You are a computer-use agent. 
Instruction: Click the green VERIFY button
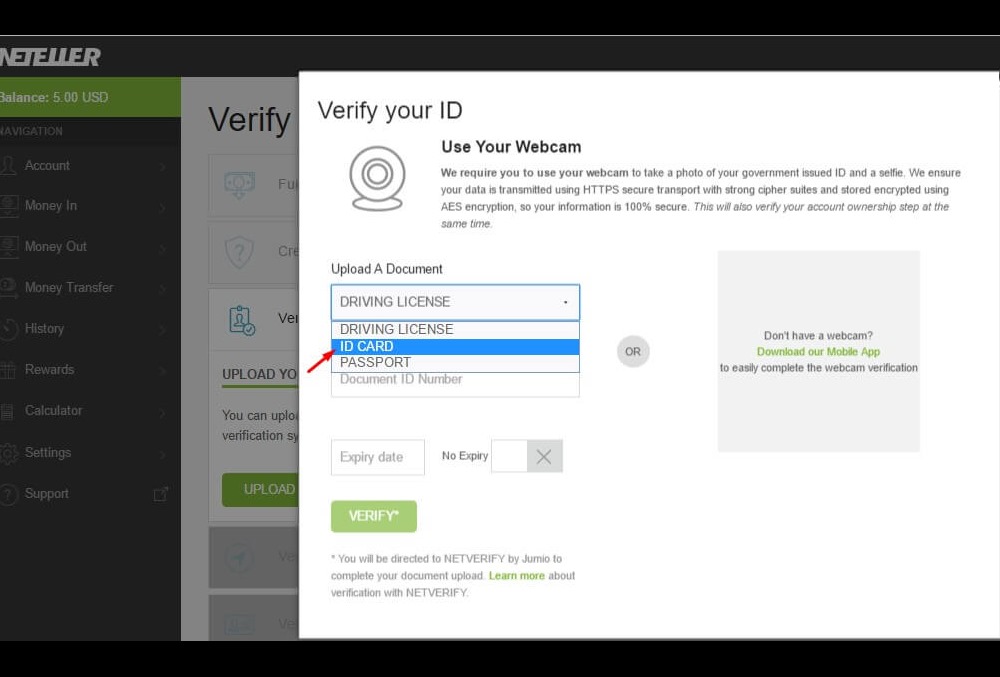[x=374, y=516]
